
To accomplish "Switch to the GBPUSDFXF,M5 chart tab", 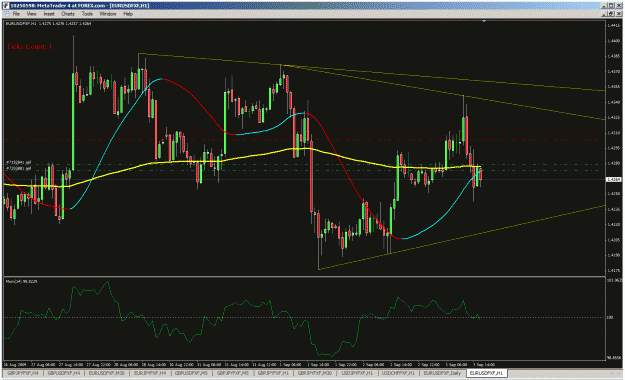I will tap(191, 373).
